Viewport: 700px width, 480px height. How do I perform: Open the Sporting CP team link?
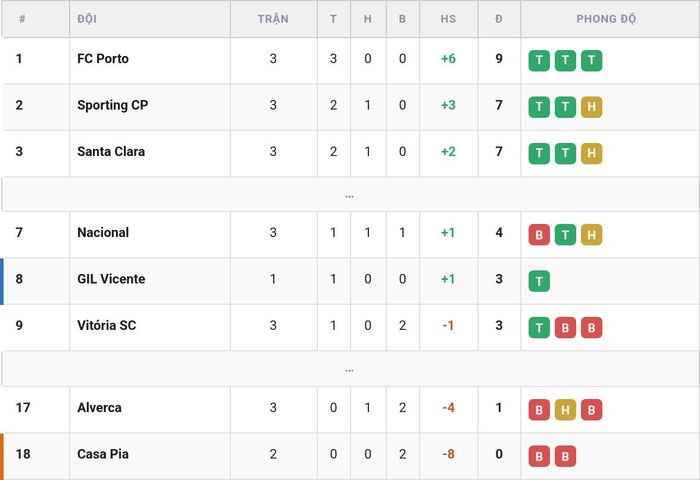[x=112, y=105]
